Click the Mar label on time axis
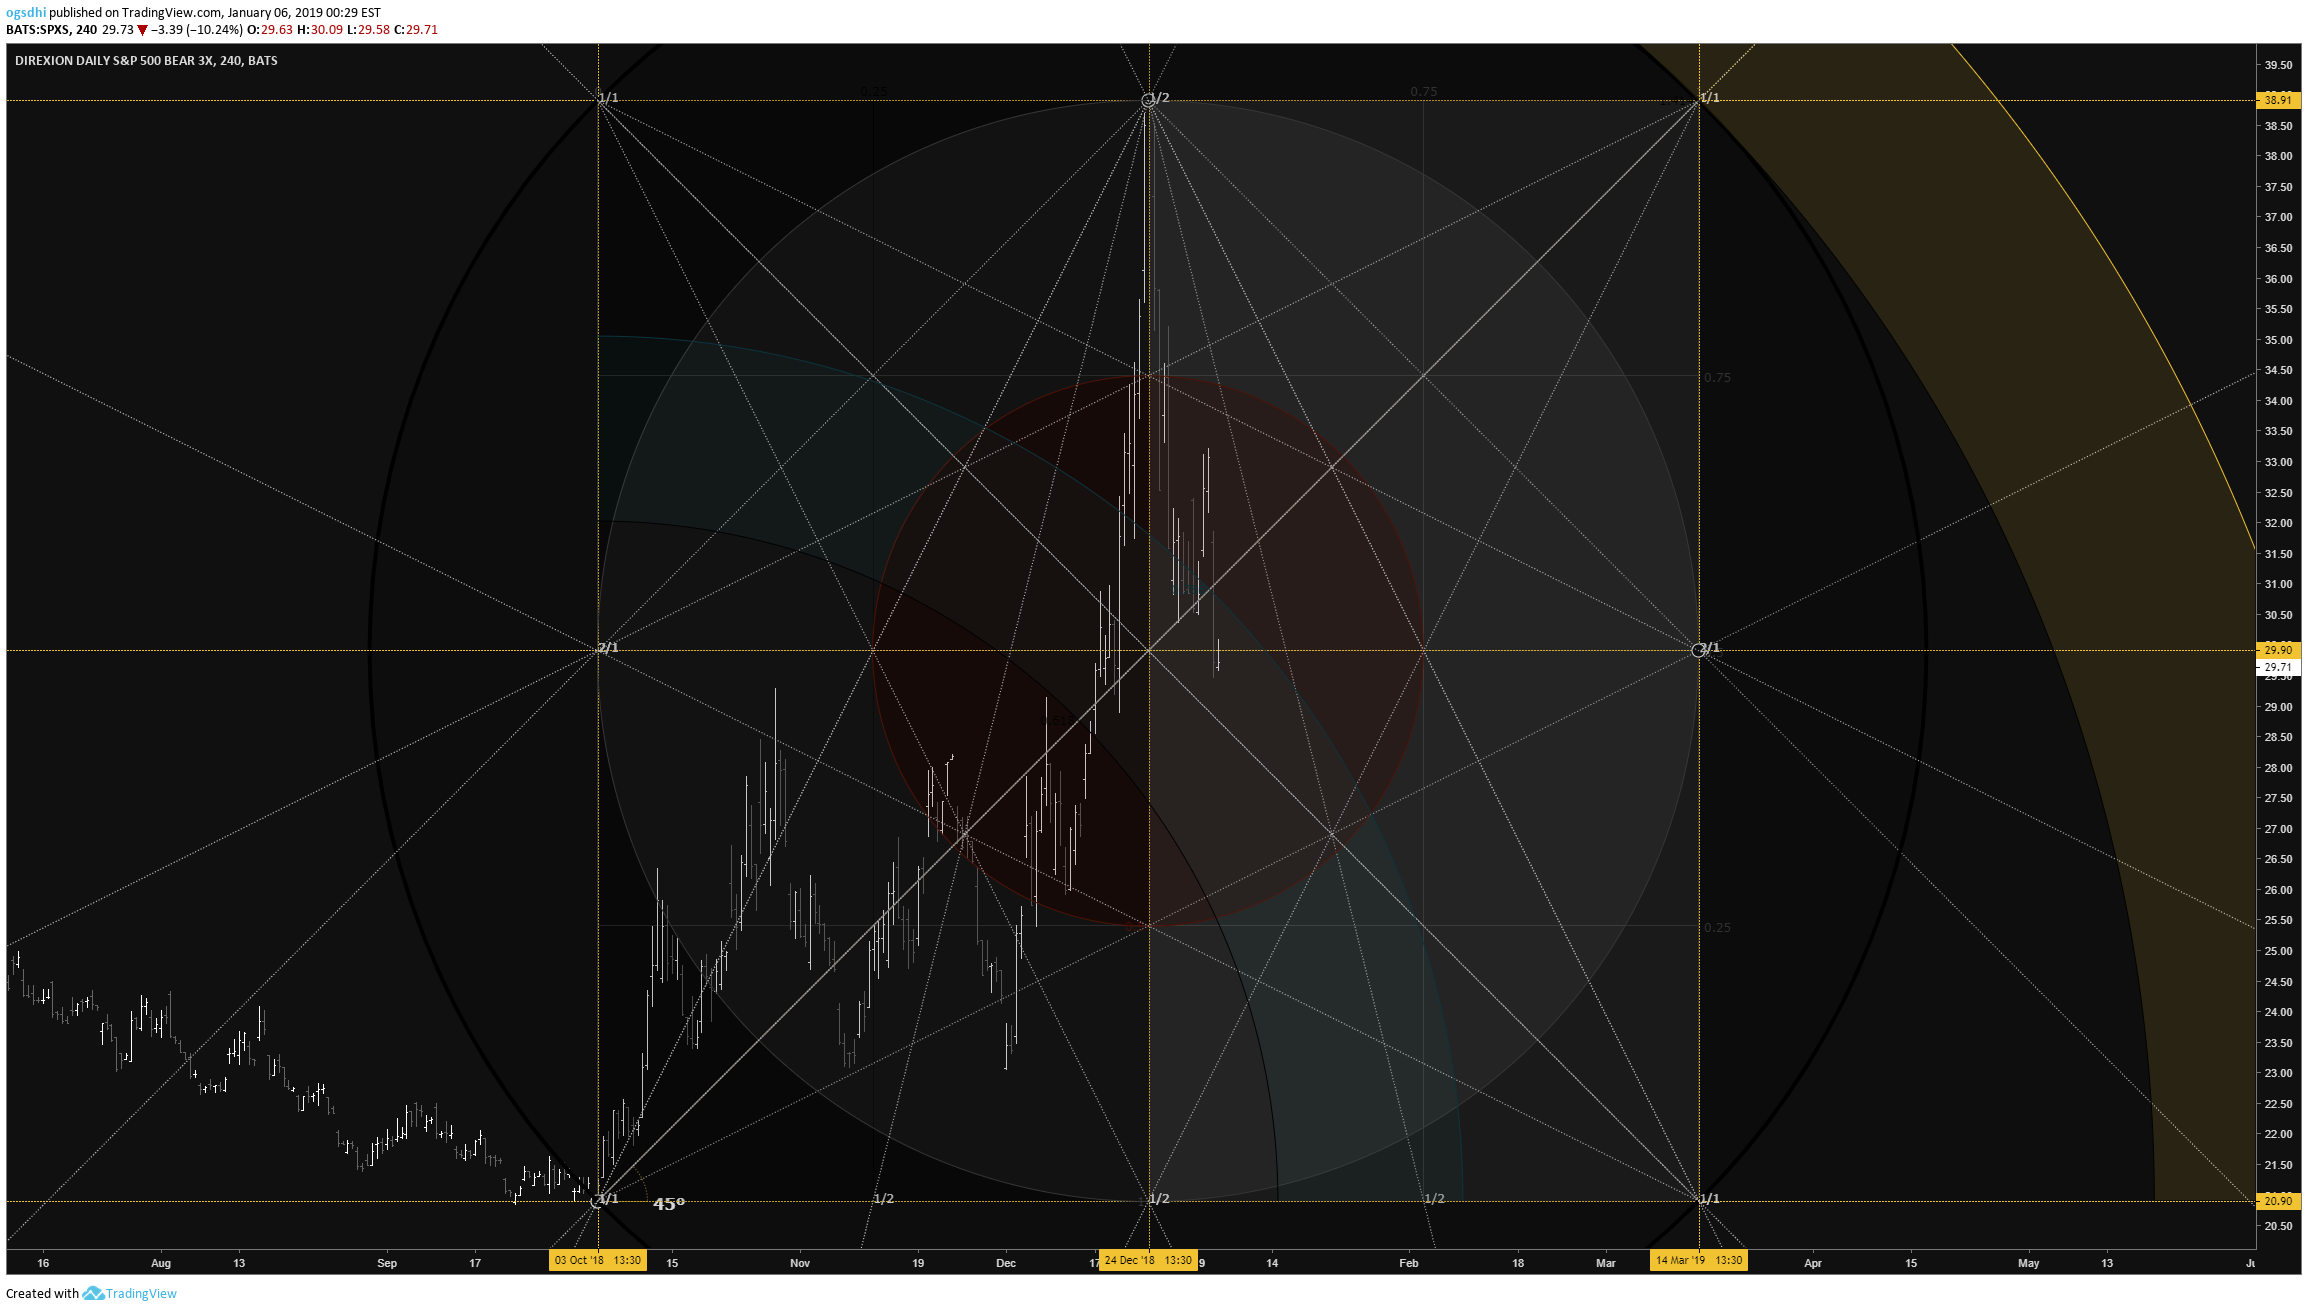Image resolution: width=2308 pixels, height=1311 pixels. pos(1606,1263)
